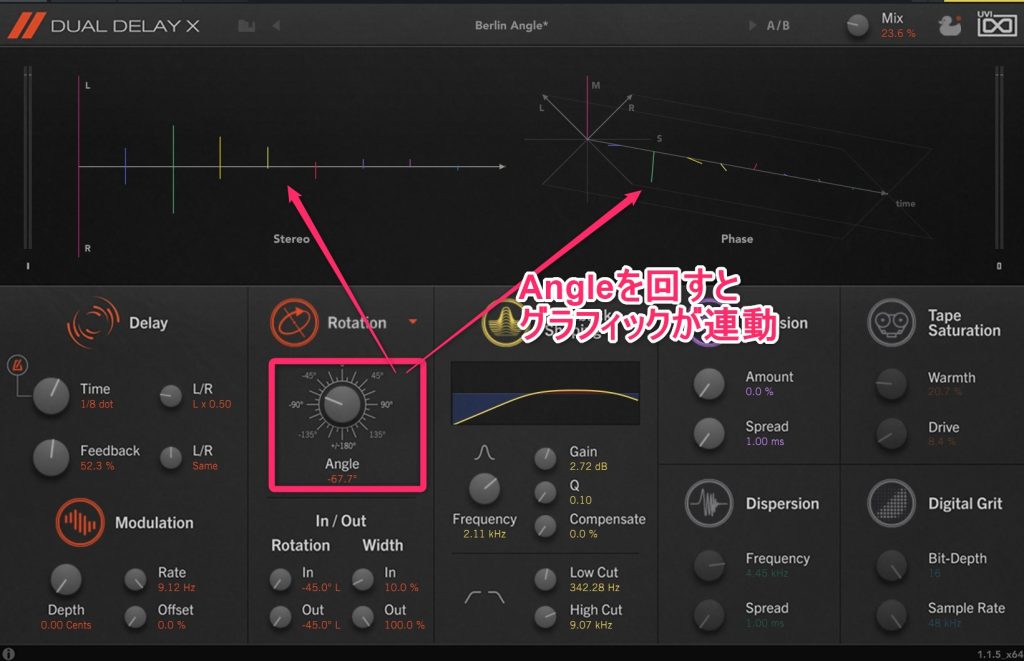This screenshot has width=1024, height=661.
Task: Open the Berlin Angle preset menu
Action: pyautogui.click(x=511, y=26)
